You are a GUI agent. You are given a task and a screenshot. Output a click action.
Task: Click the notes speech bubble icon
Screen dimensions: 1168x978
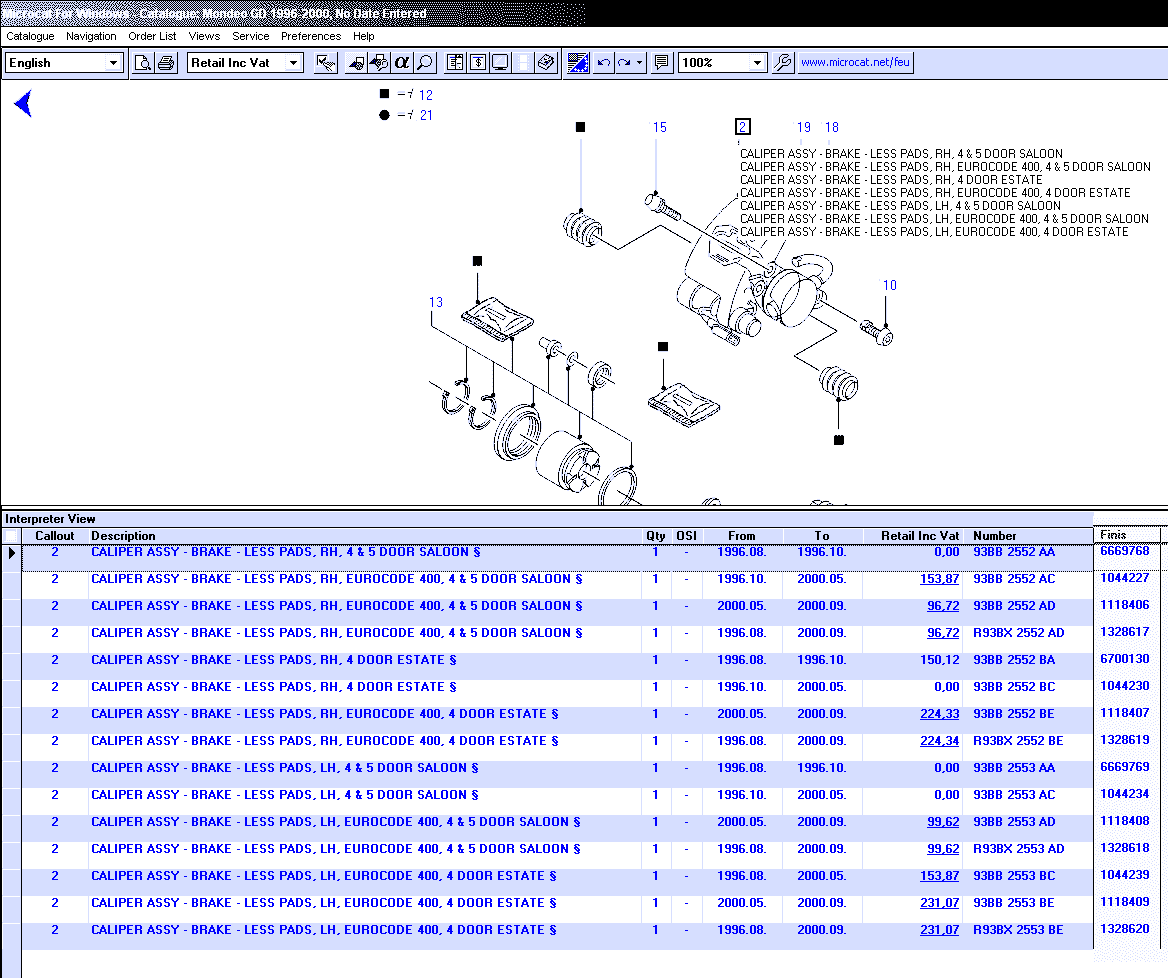[661, 63]
